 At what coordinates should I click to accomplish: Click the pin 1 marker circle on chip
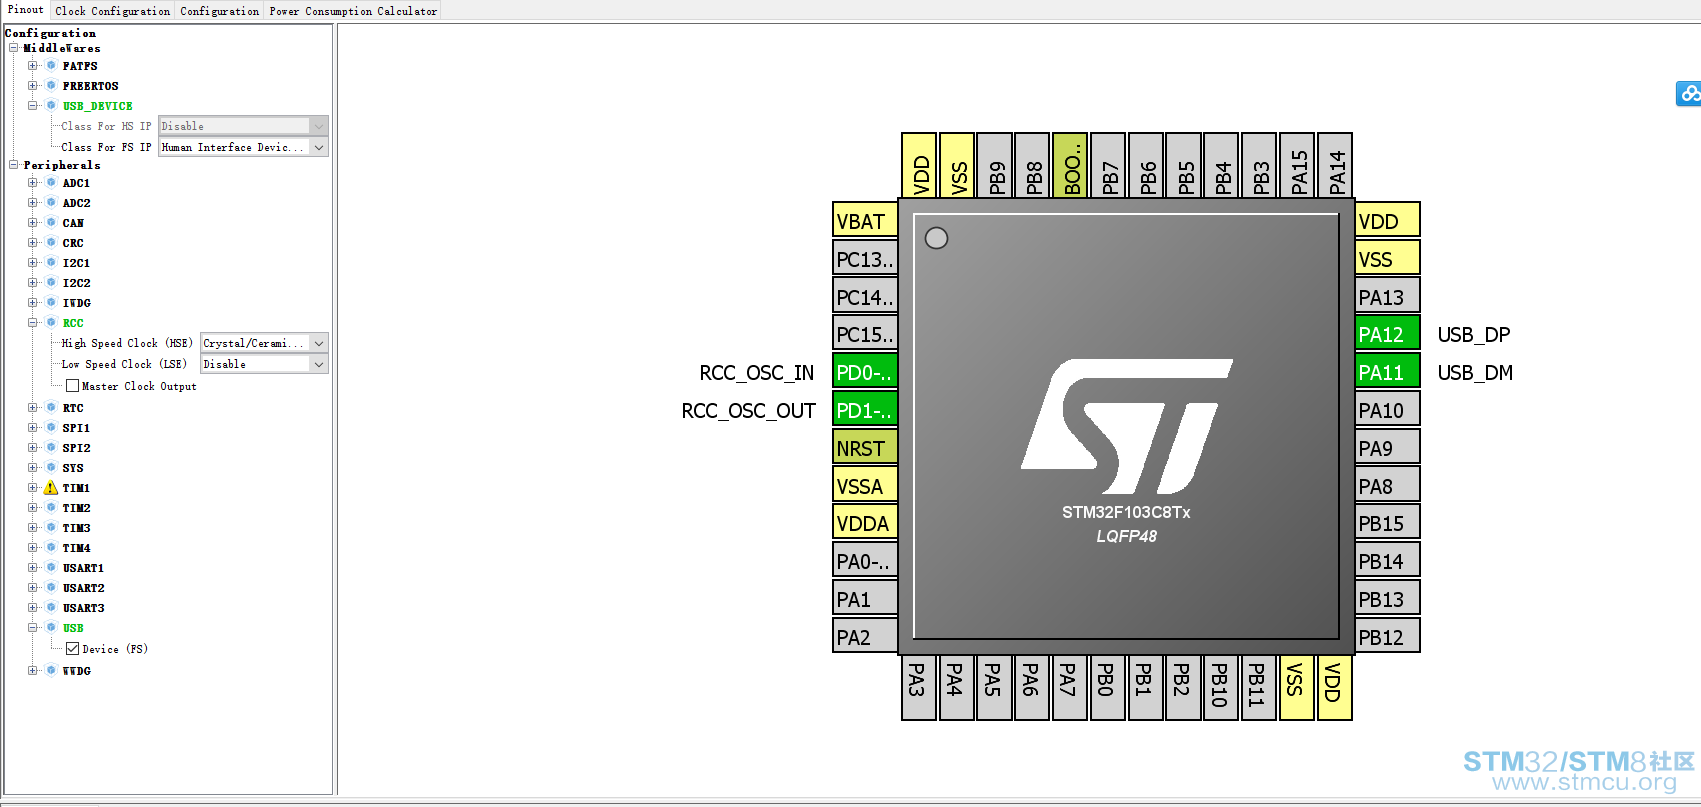(x=936, y=238)
